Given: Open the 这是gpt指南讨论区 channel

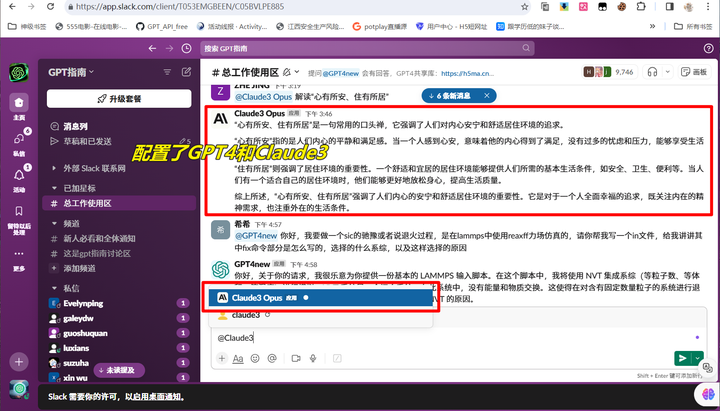Looking at the screenshot, I should (97, 253).
